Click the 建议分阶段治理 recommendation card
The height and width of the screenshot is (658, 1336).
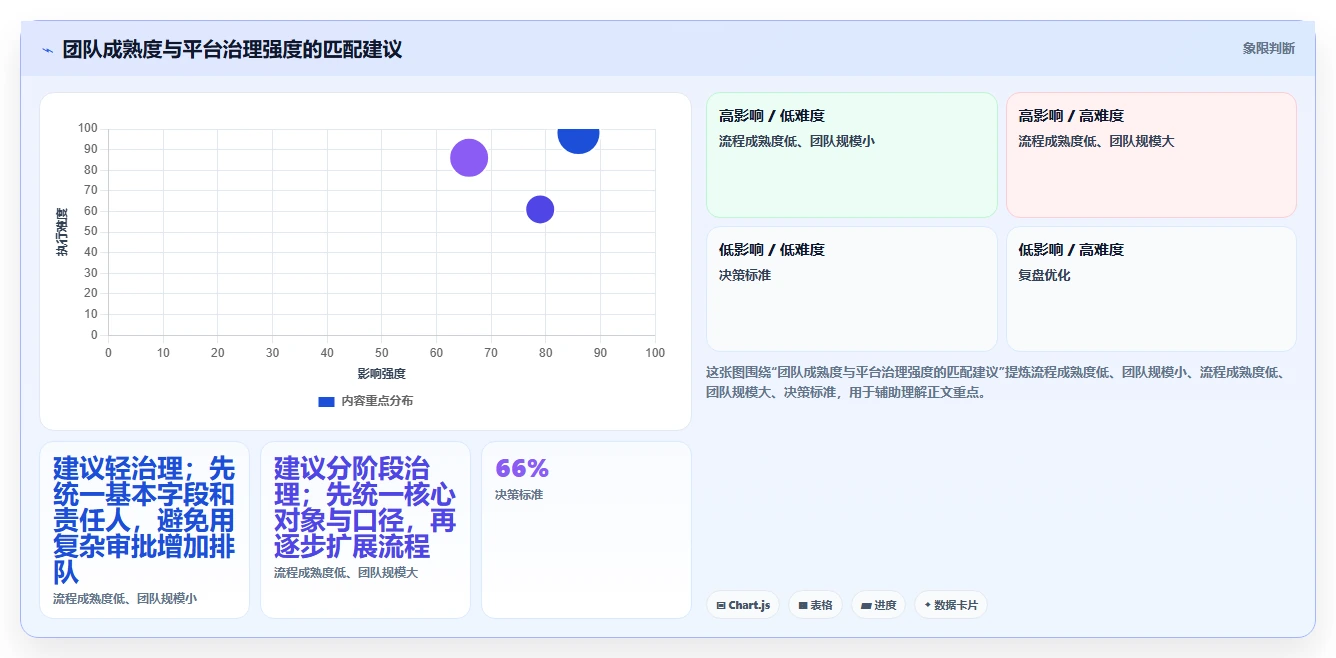click(x=365, y=530)
